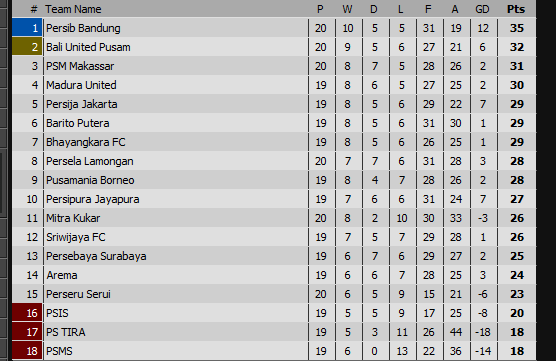Image resolution: width=556 pixels, height=361 pixels.
Task: Open Persija Jakarta team entry
Action: click(82, 104)
